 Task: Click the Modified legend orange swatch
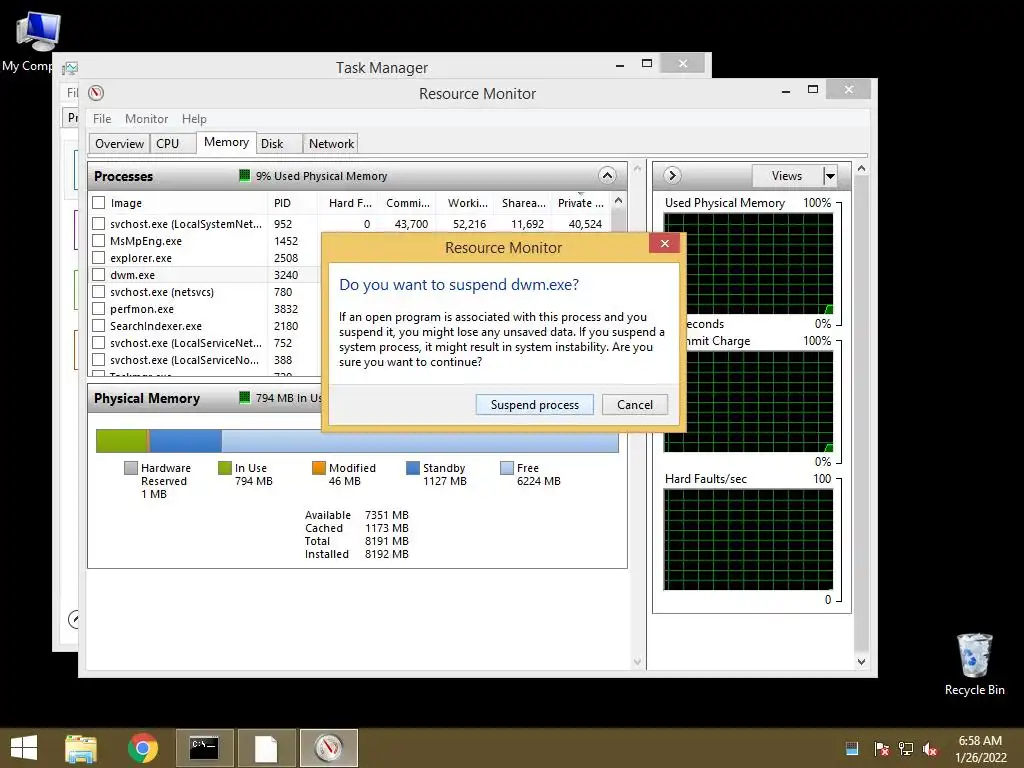pyautogui.click(x=319, y=468)
